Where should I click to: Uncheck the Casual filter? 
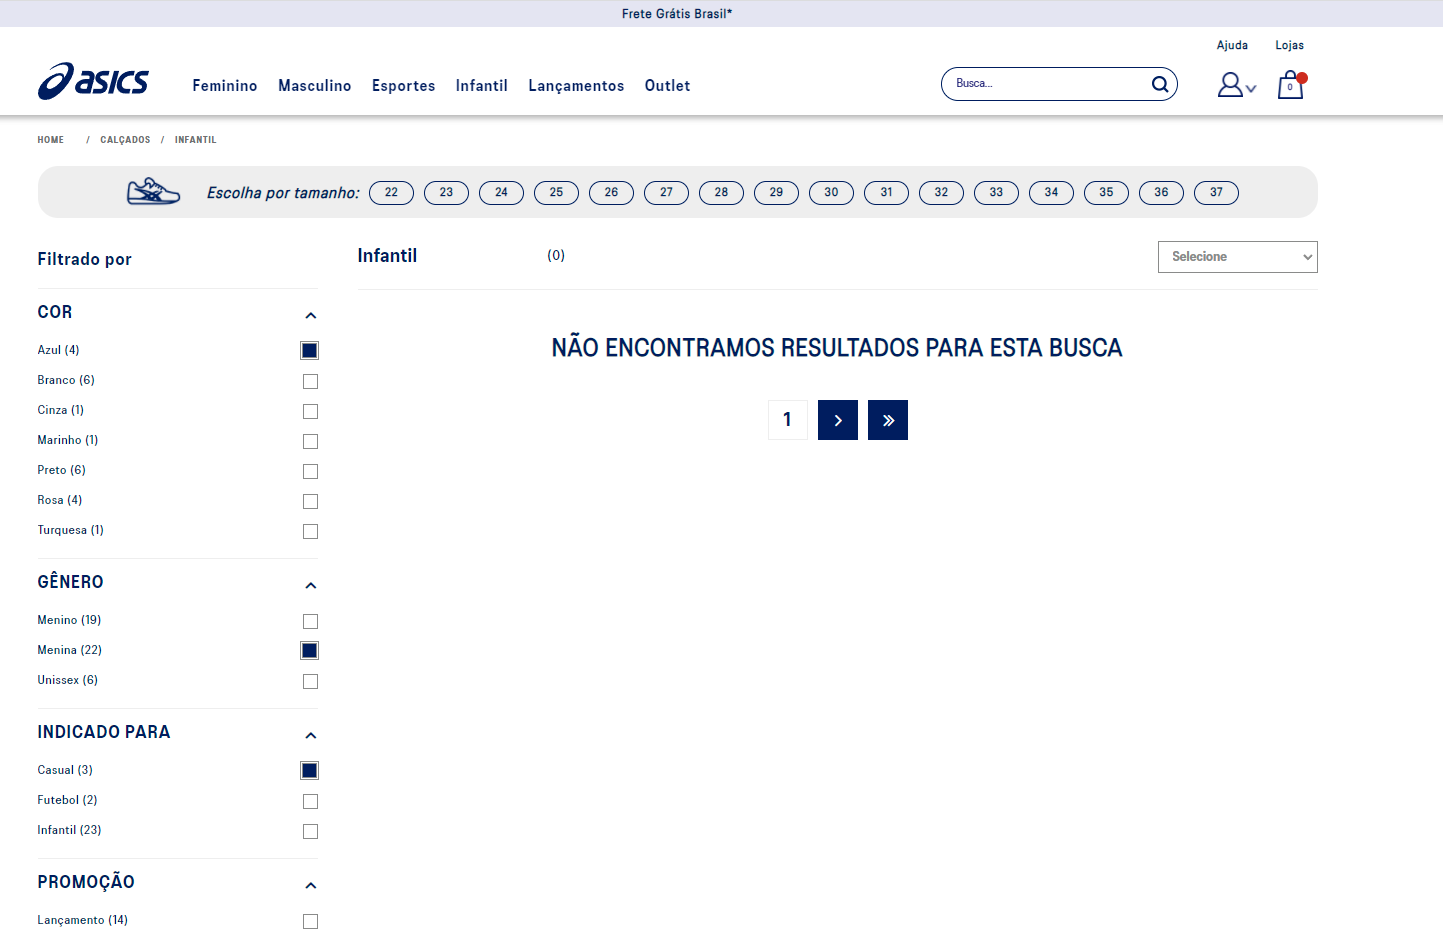310,770
